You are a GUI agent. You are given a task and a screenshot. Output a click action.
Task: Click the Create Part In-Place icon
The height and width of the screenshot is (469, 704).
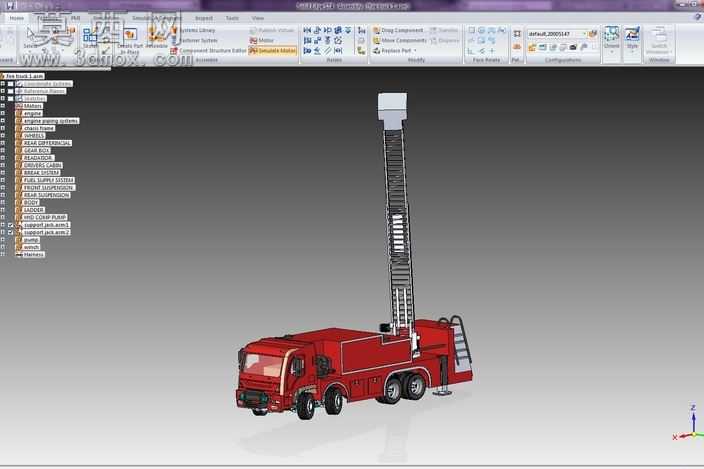pos(130,35)
